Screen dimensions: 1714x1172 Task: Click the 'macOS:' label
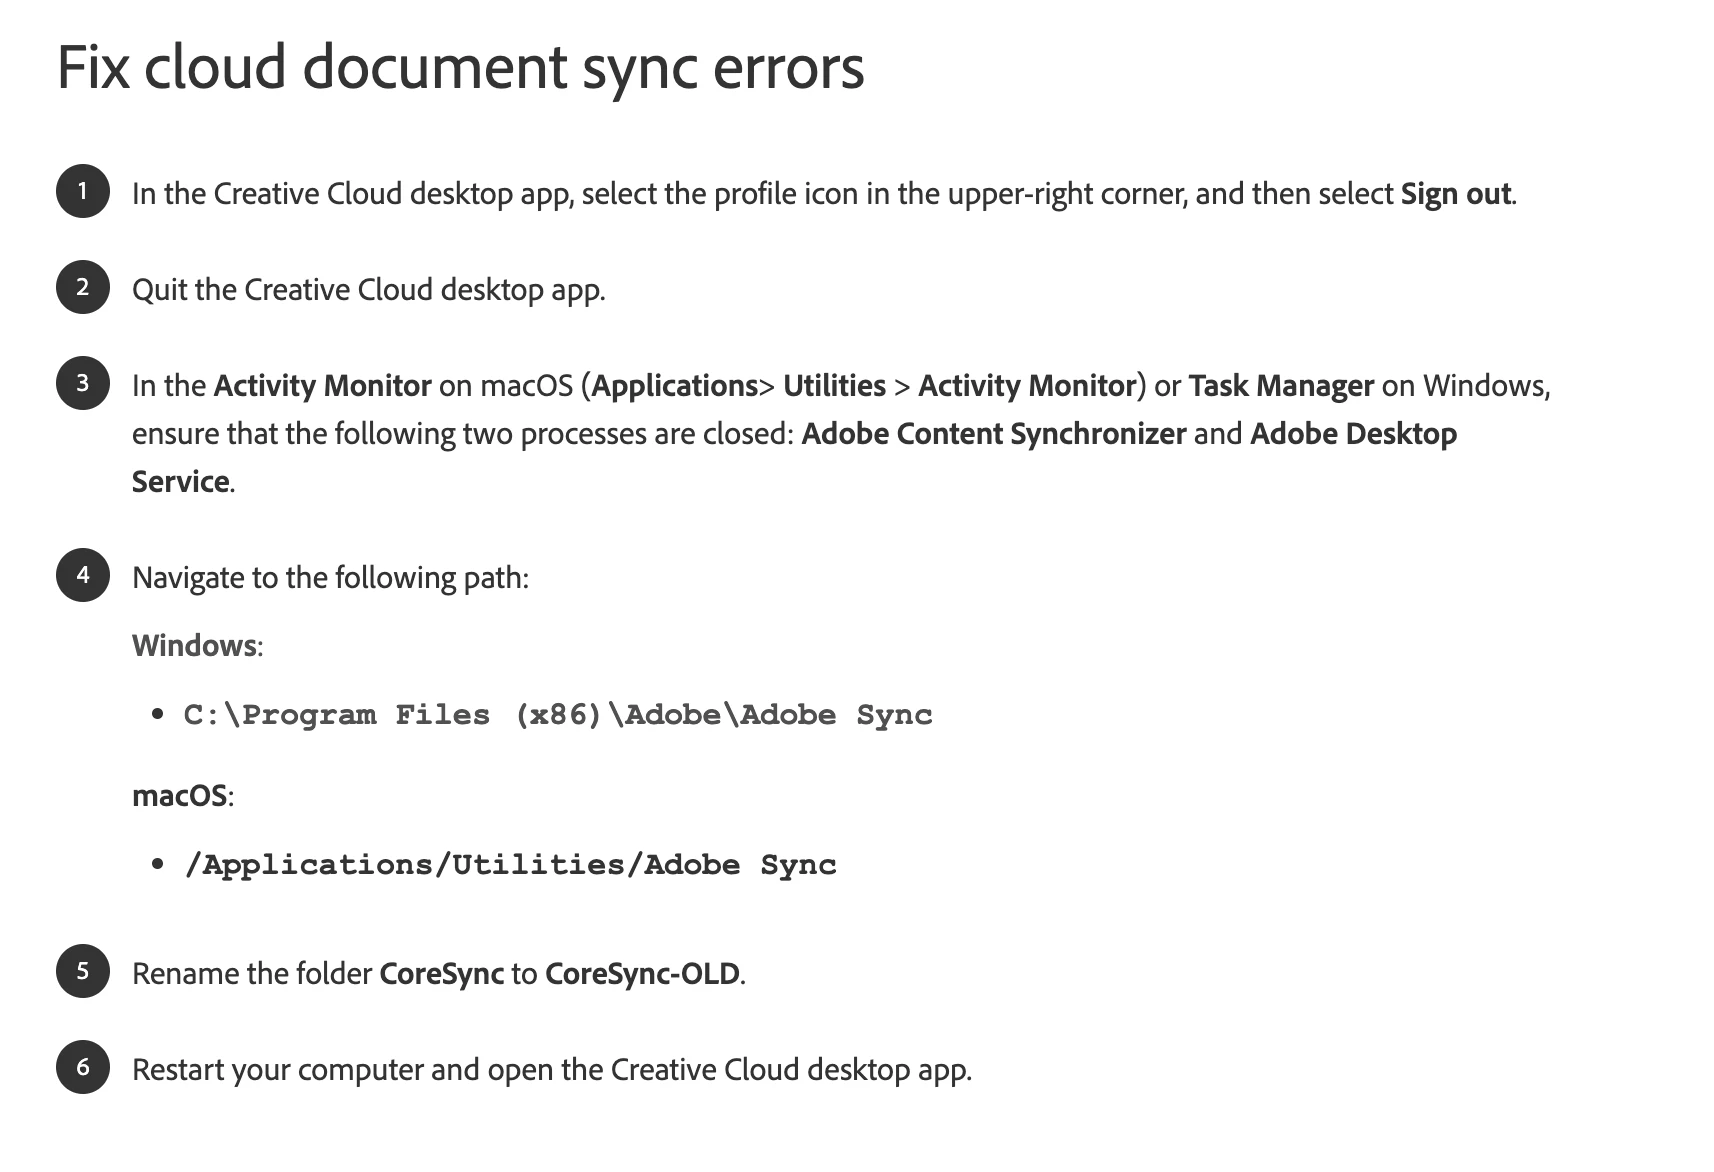coord(183,796)
